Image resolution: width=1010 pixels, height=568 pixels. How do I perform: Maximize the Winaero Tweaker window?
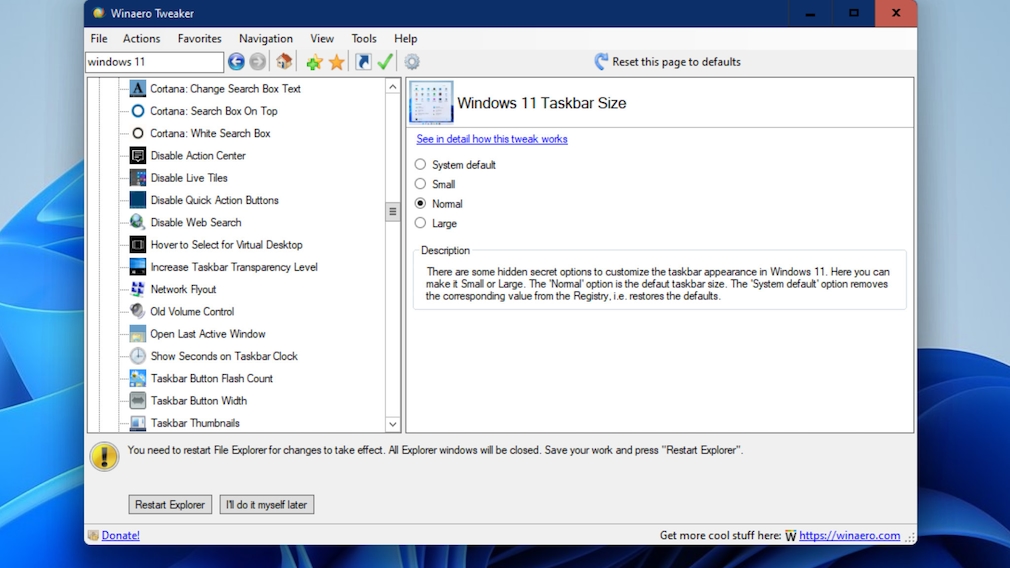pos(853,13)
